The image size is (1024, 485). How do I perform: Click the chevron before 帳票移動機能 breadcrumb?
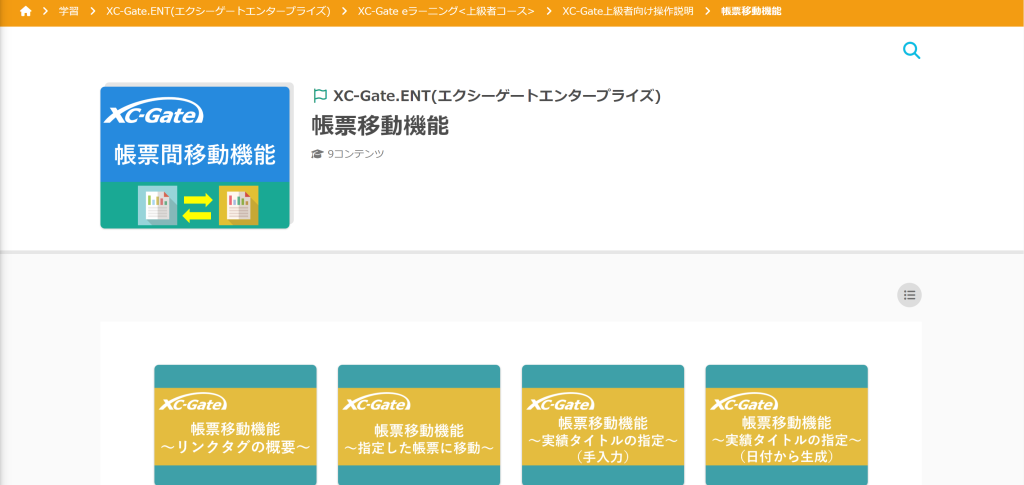point(707,11)
